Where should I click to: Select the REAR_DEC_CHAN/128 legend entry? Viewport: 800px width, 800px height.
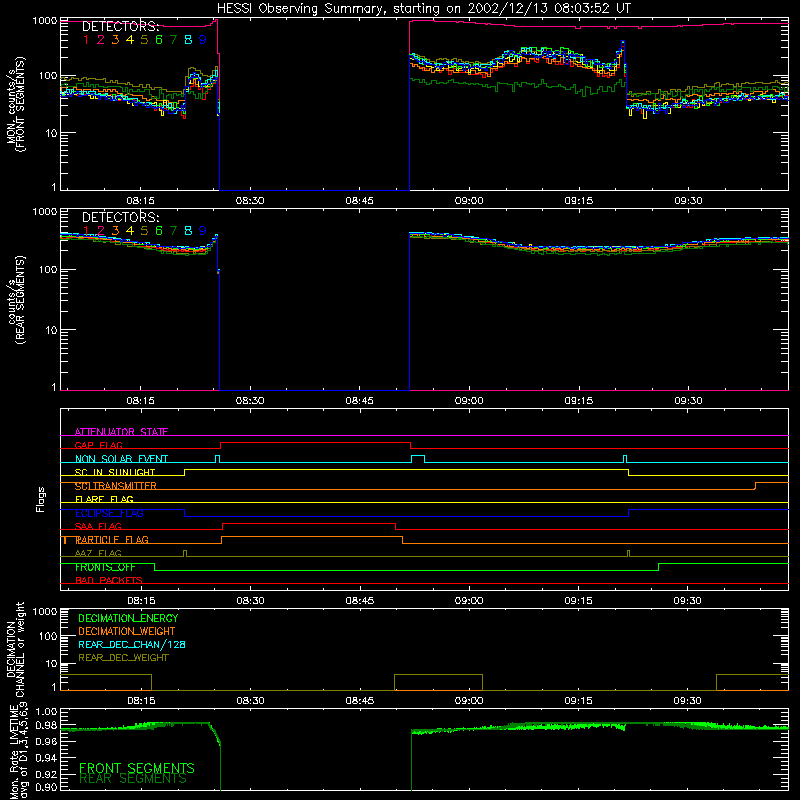pos(132,644)
